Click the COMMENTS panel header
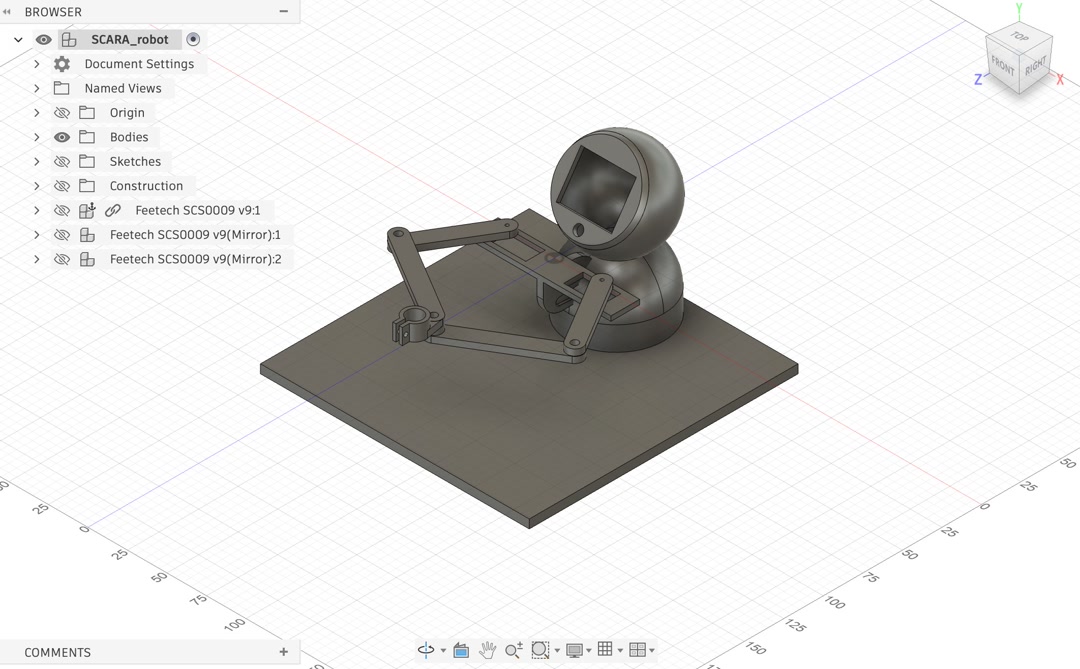This screenshot has height=669, width=1080. 57,652
